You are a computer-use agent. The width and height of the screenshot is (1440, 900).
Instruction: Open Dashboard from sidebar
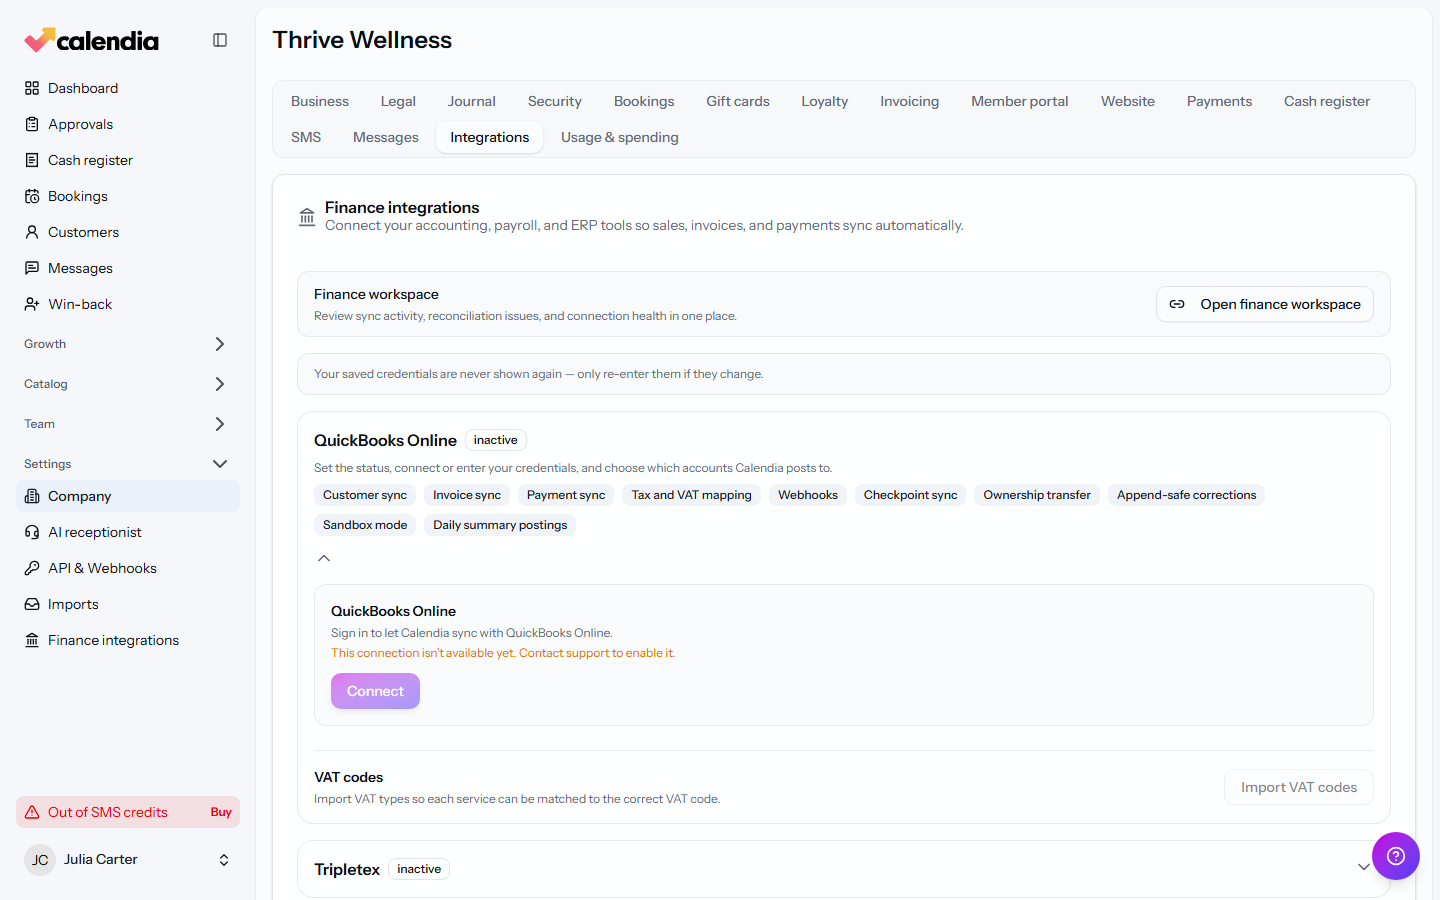(x=128, y=88)
